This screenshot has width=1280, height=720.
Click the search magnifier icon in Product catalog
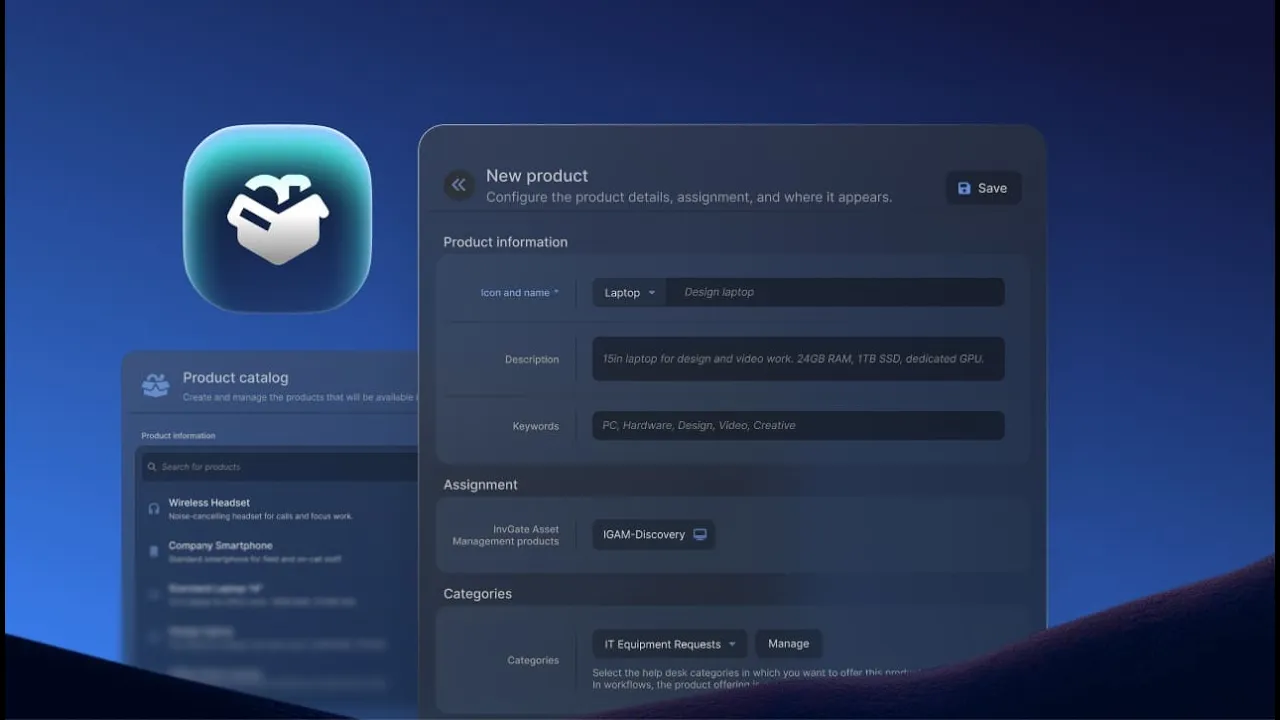pyautogui.click(x=151, y=467)
